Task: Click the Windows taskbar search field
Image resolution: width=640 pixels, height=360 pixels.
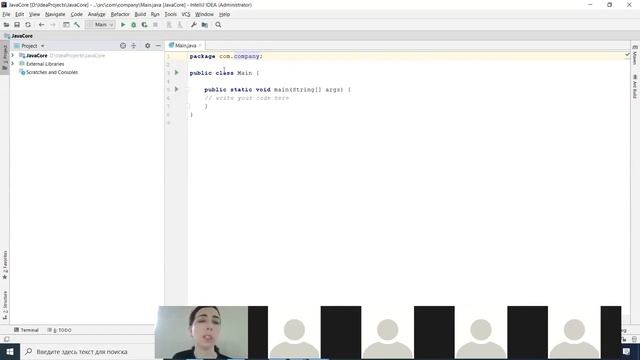Action: click(88, 351)
